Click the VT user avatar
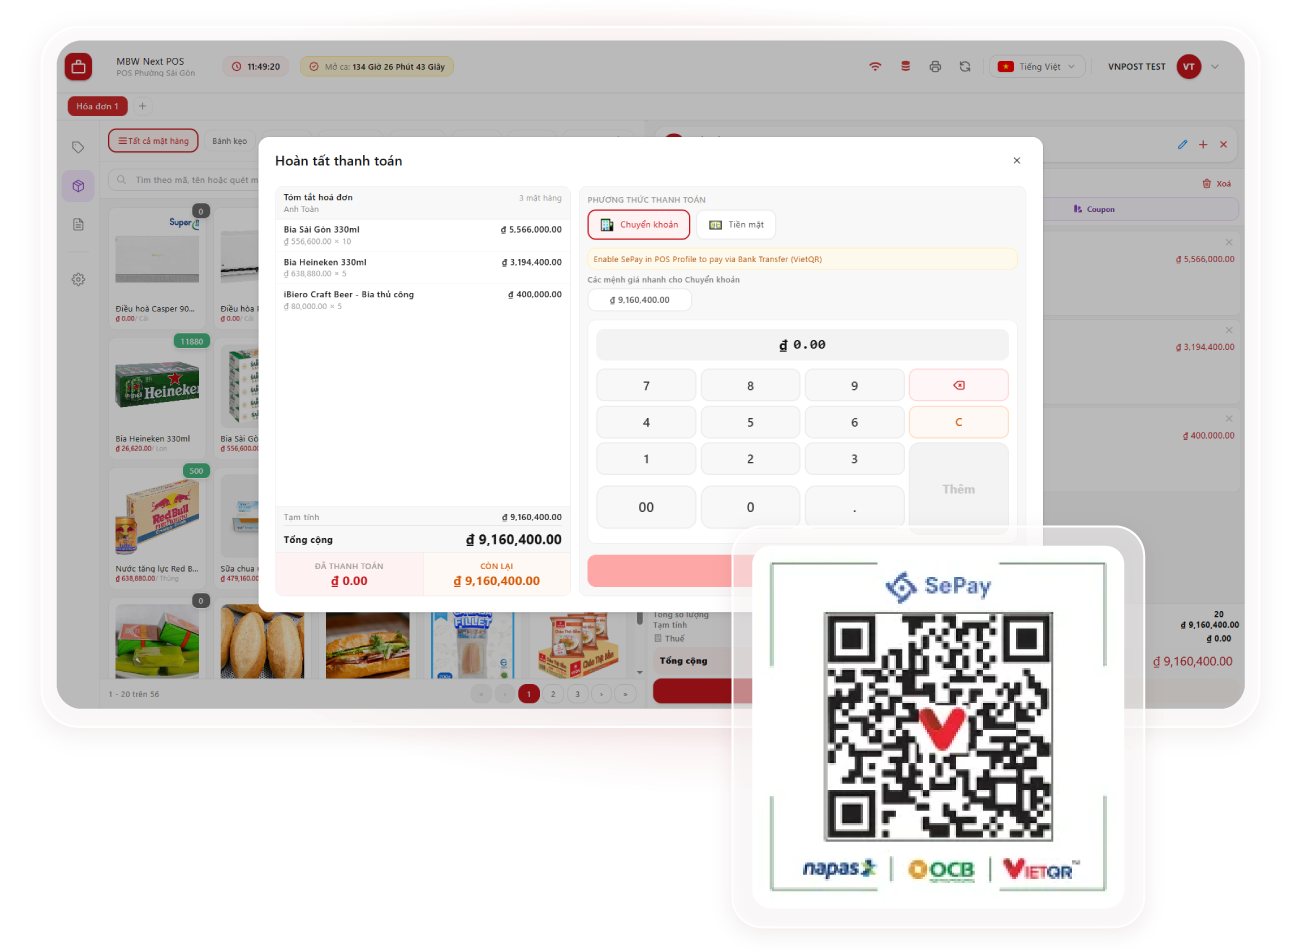1300x950 pixels. 1188,67
